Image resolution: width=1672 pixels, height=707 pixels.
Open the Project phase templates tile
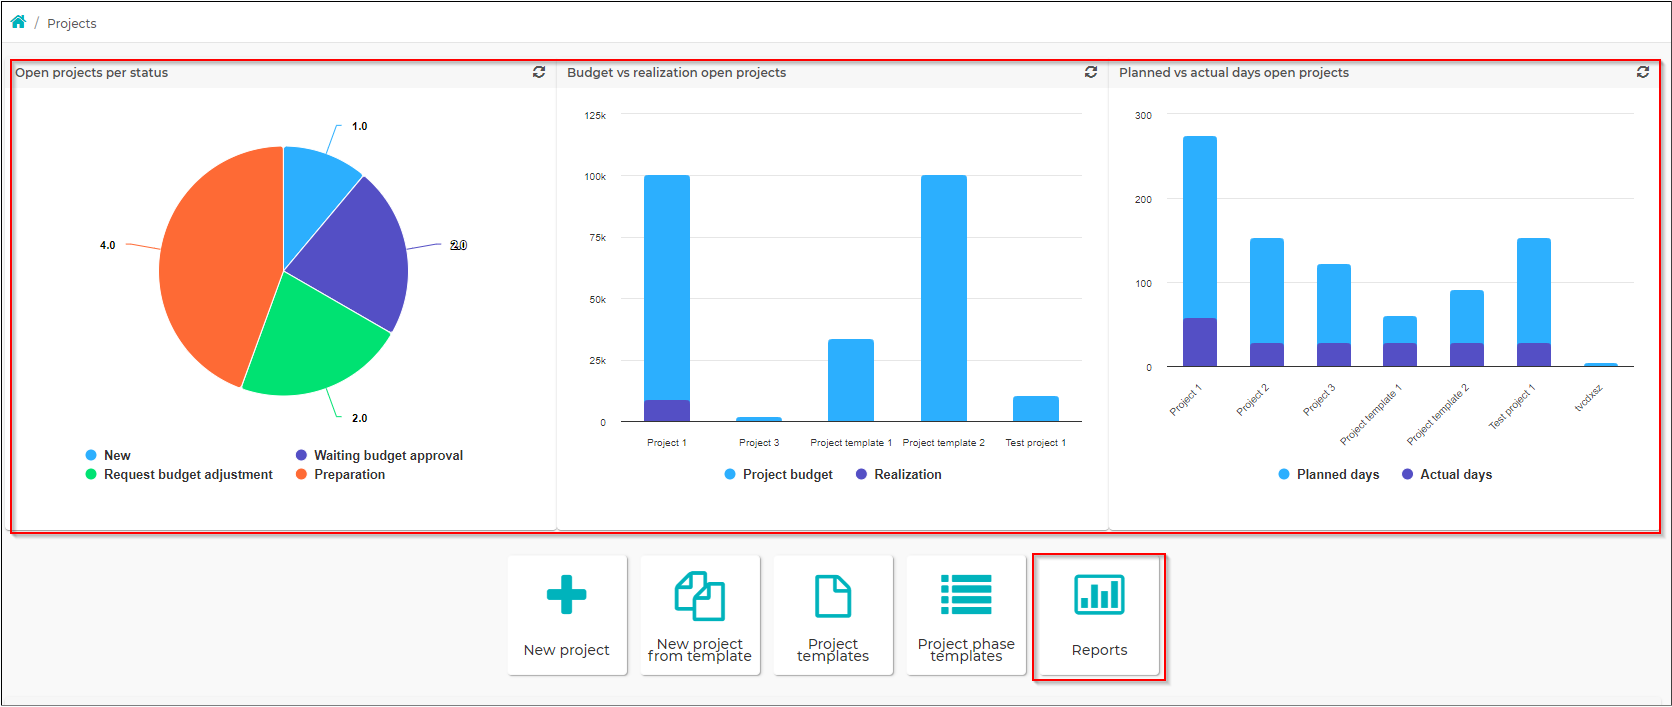pos(966,615)
